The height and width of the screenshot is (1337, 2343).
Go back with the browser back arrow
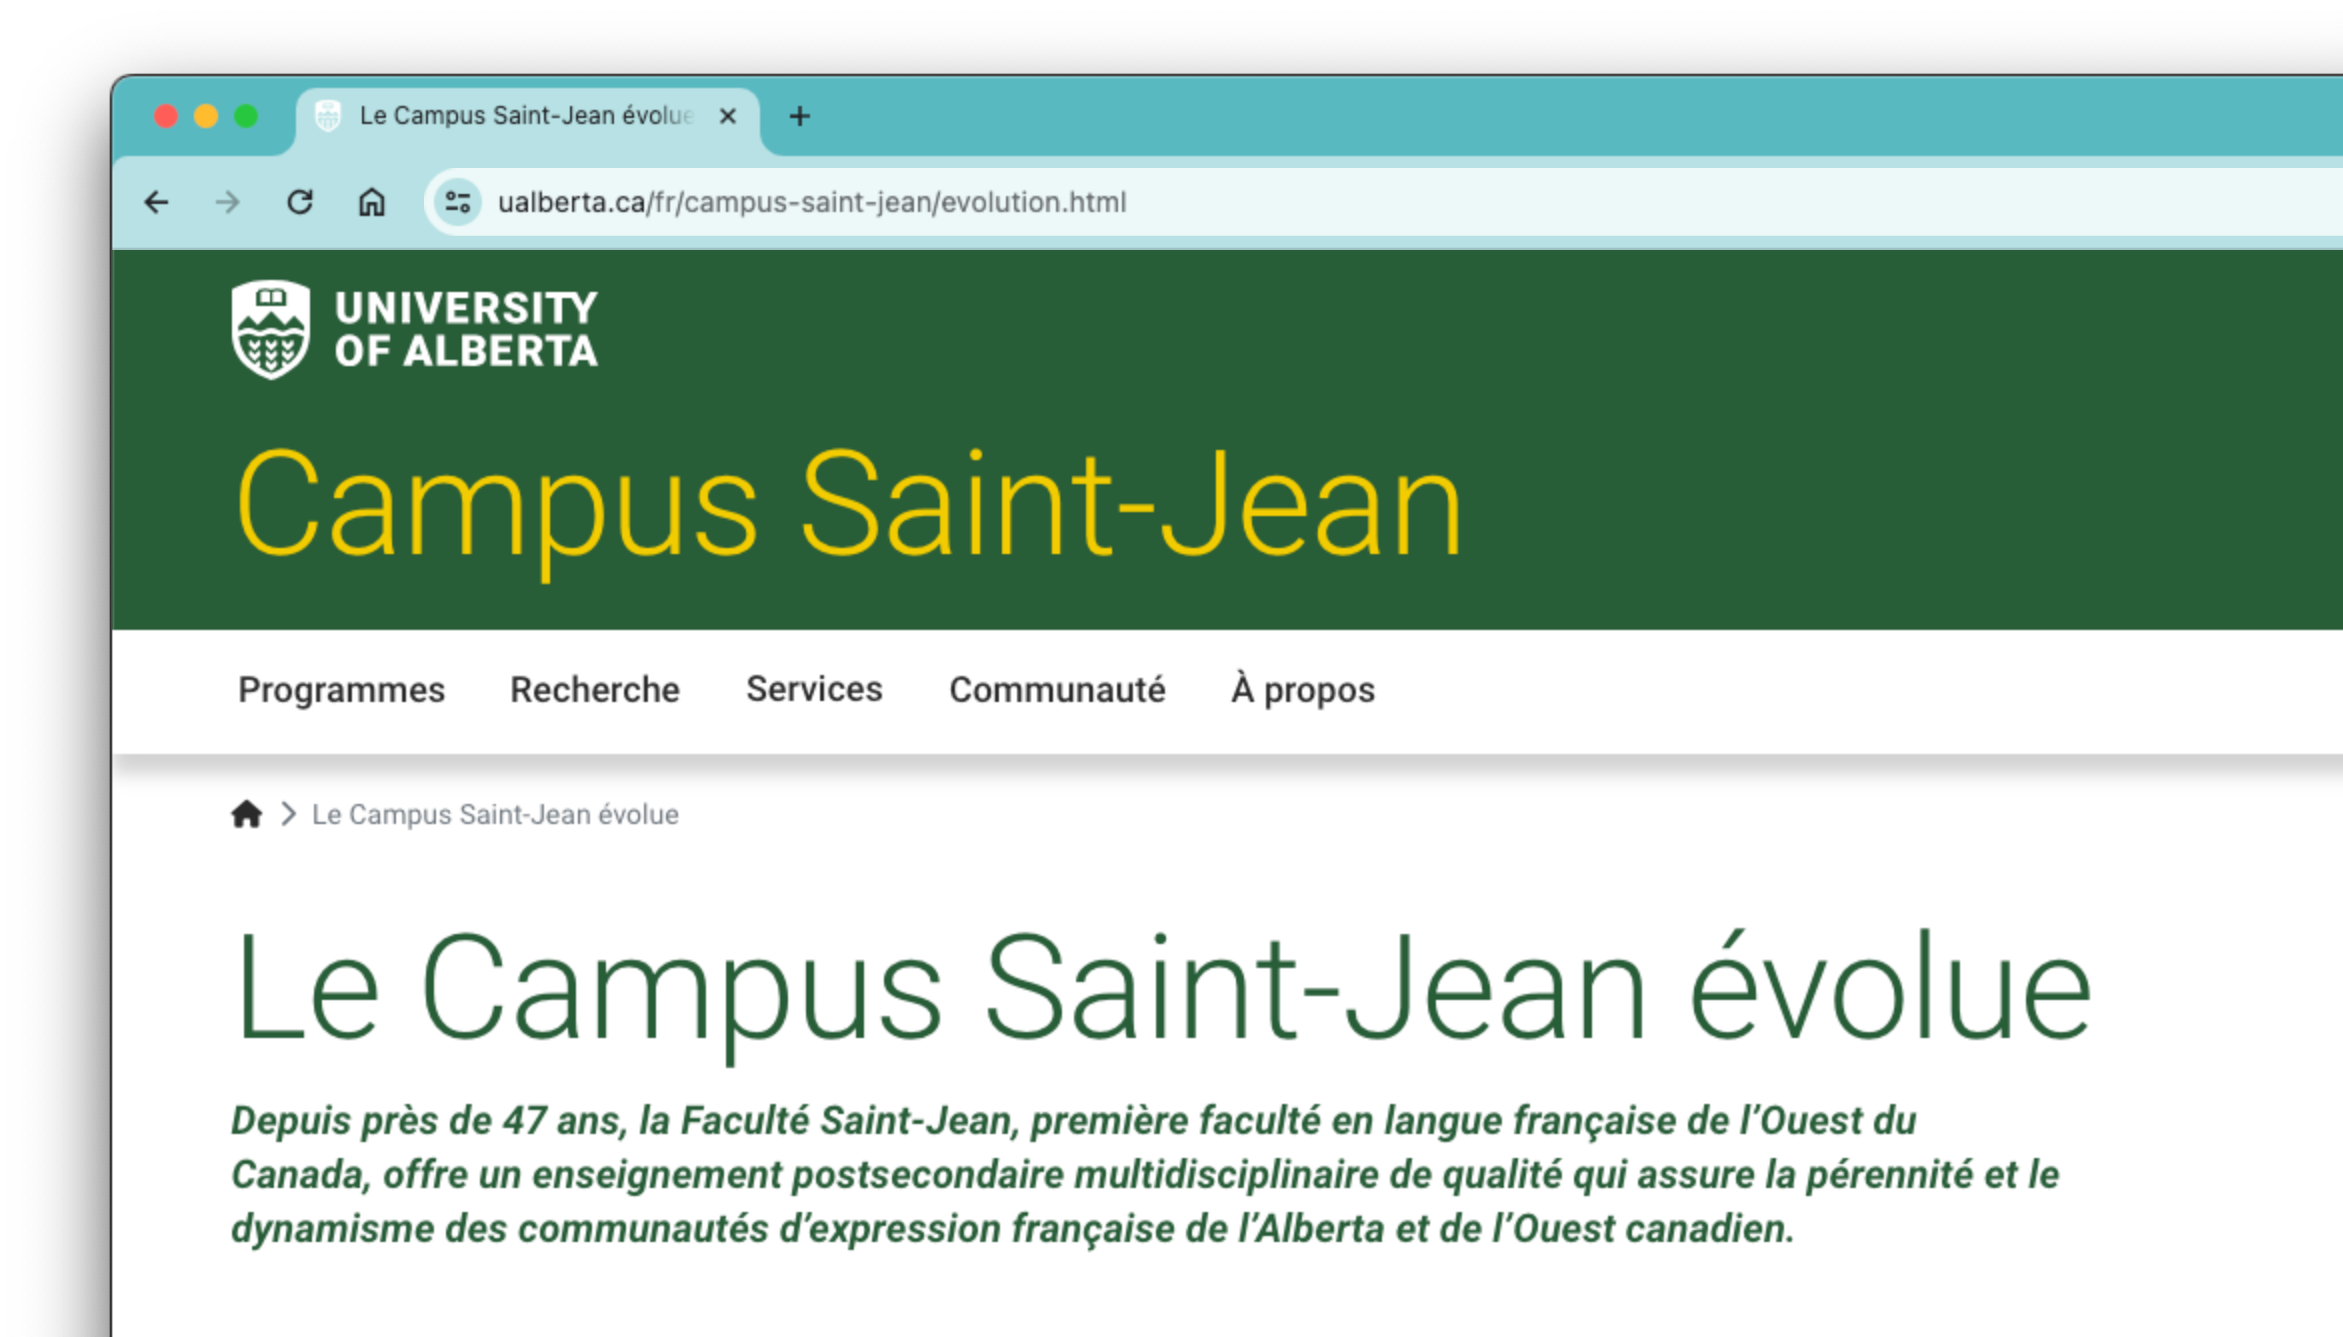click(156, 202)
